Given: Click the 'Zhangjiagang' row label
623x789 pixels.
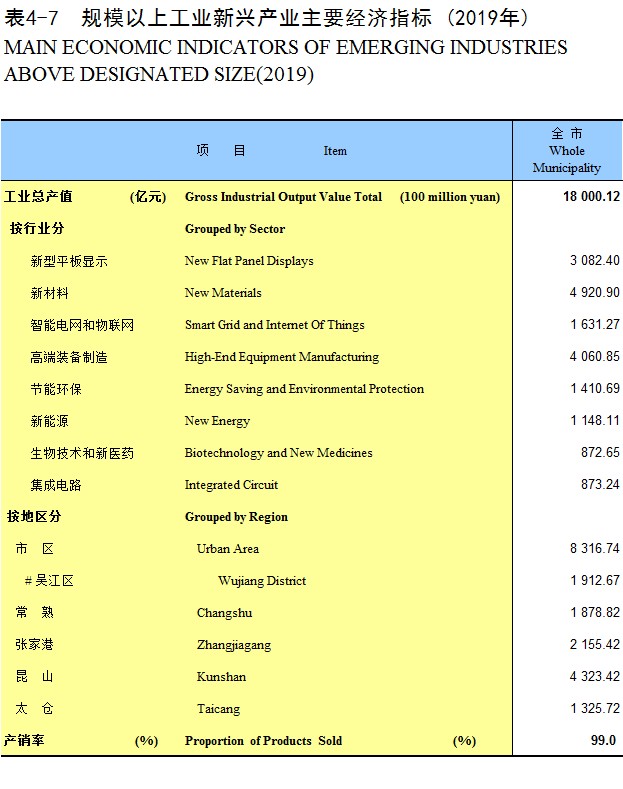Looking at the screenshot, I should (233, 645).
